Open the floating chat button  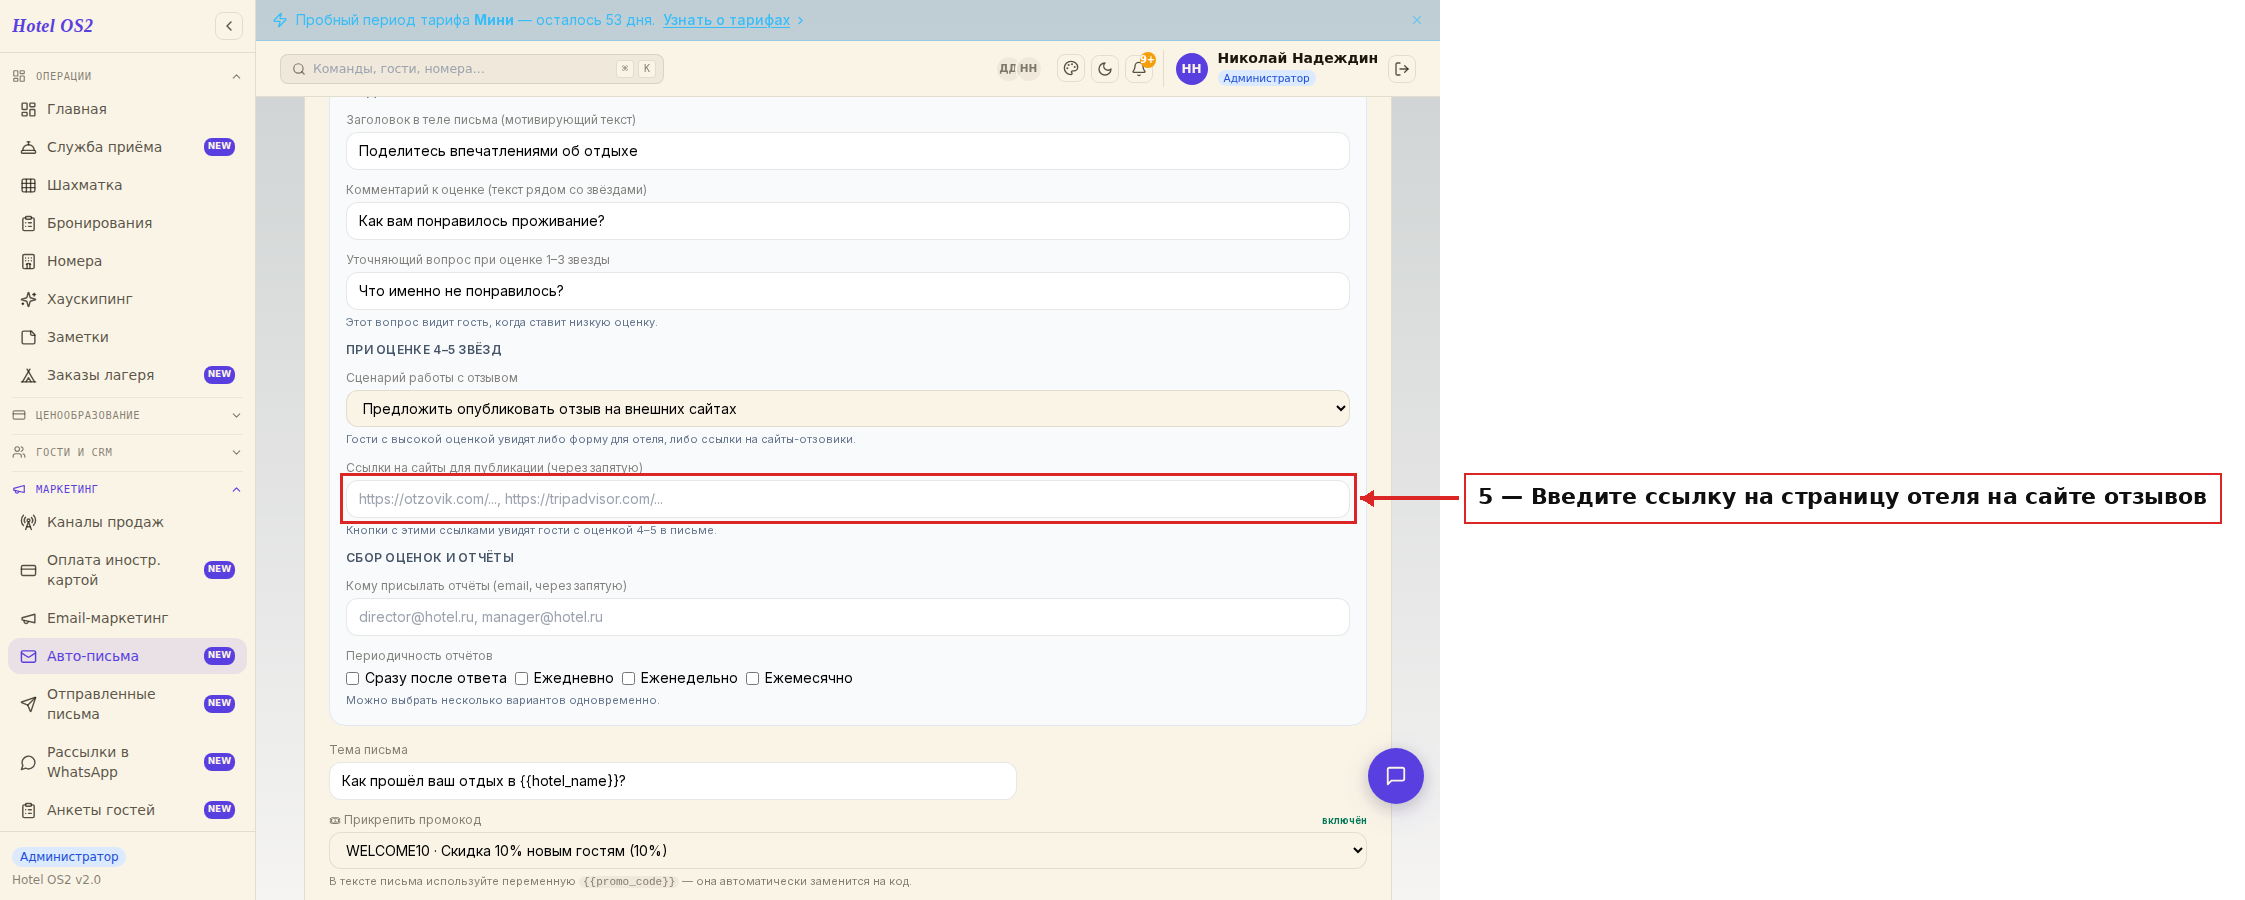point(1396,776)
